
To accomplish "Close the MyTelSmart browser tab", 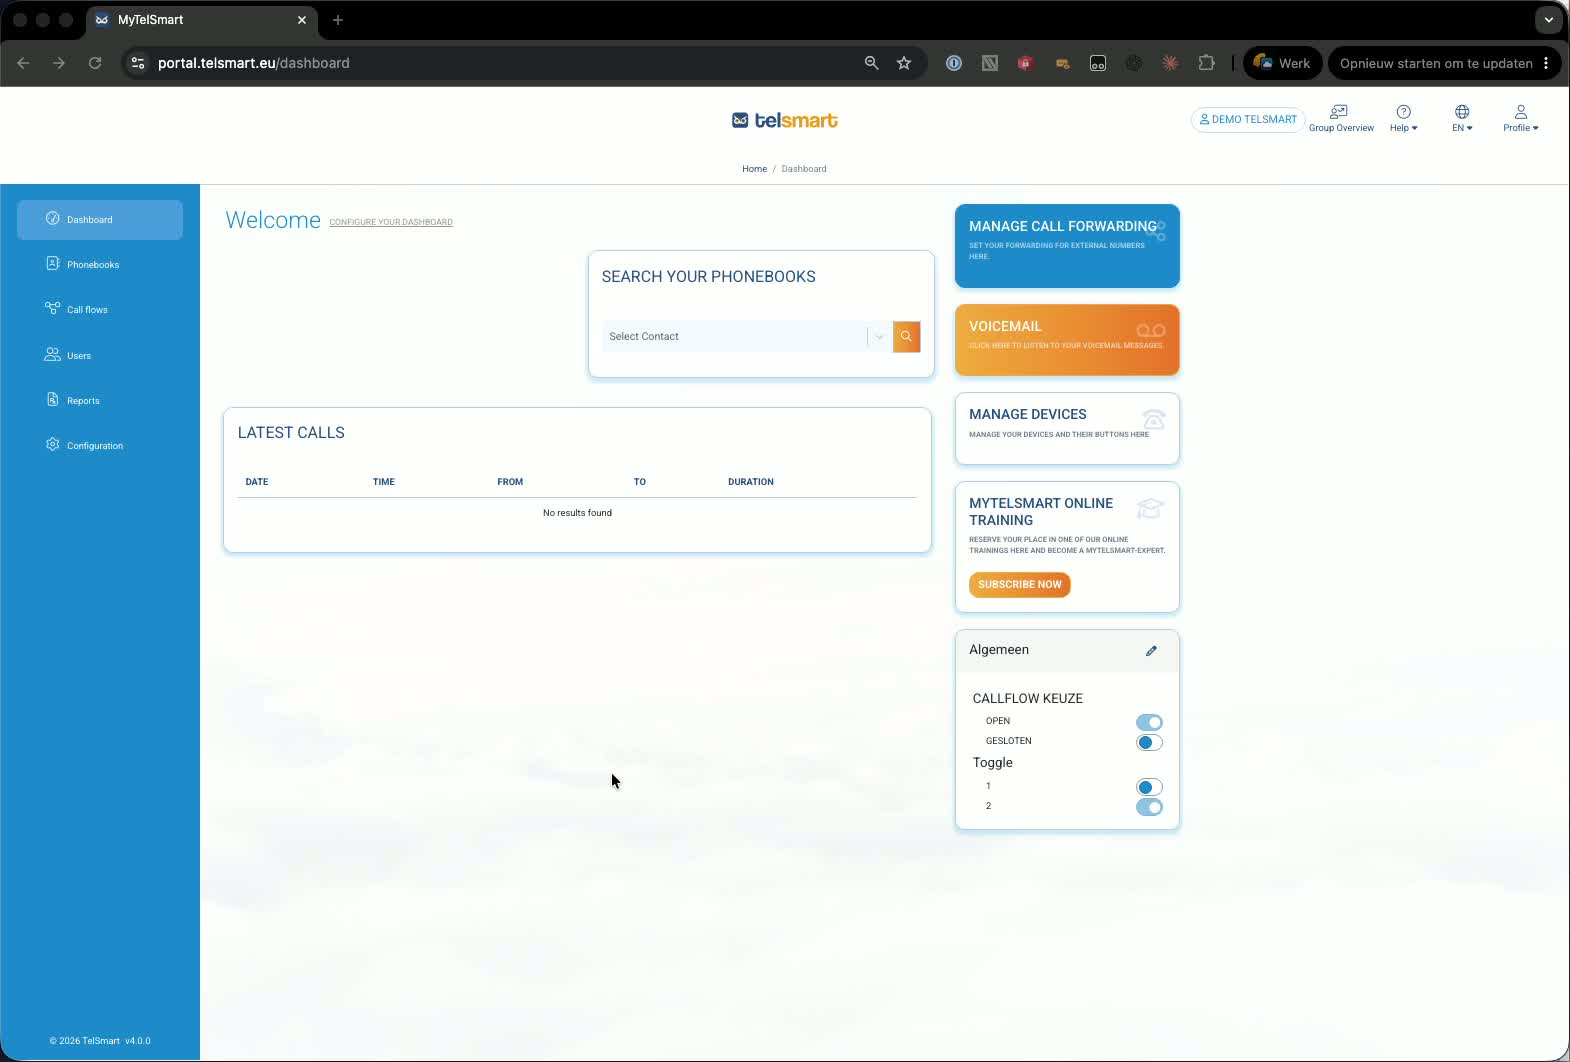I will pyautogui.click(x=302, y=20).
